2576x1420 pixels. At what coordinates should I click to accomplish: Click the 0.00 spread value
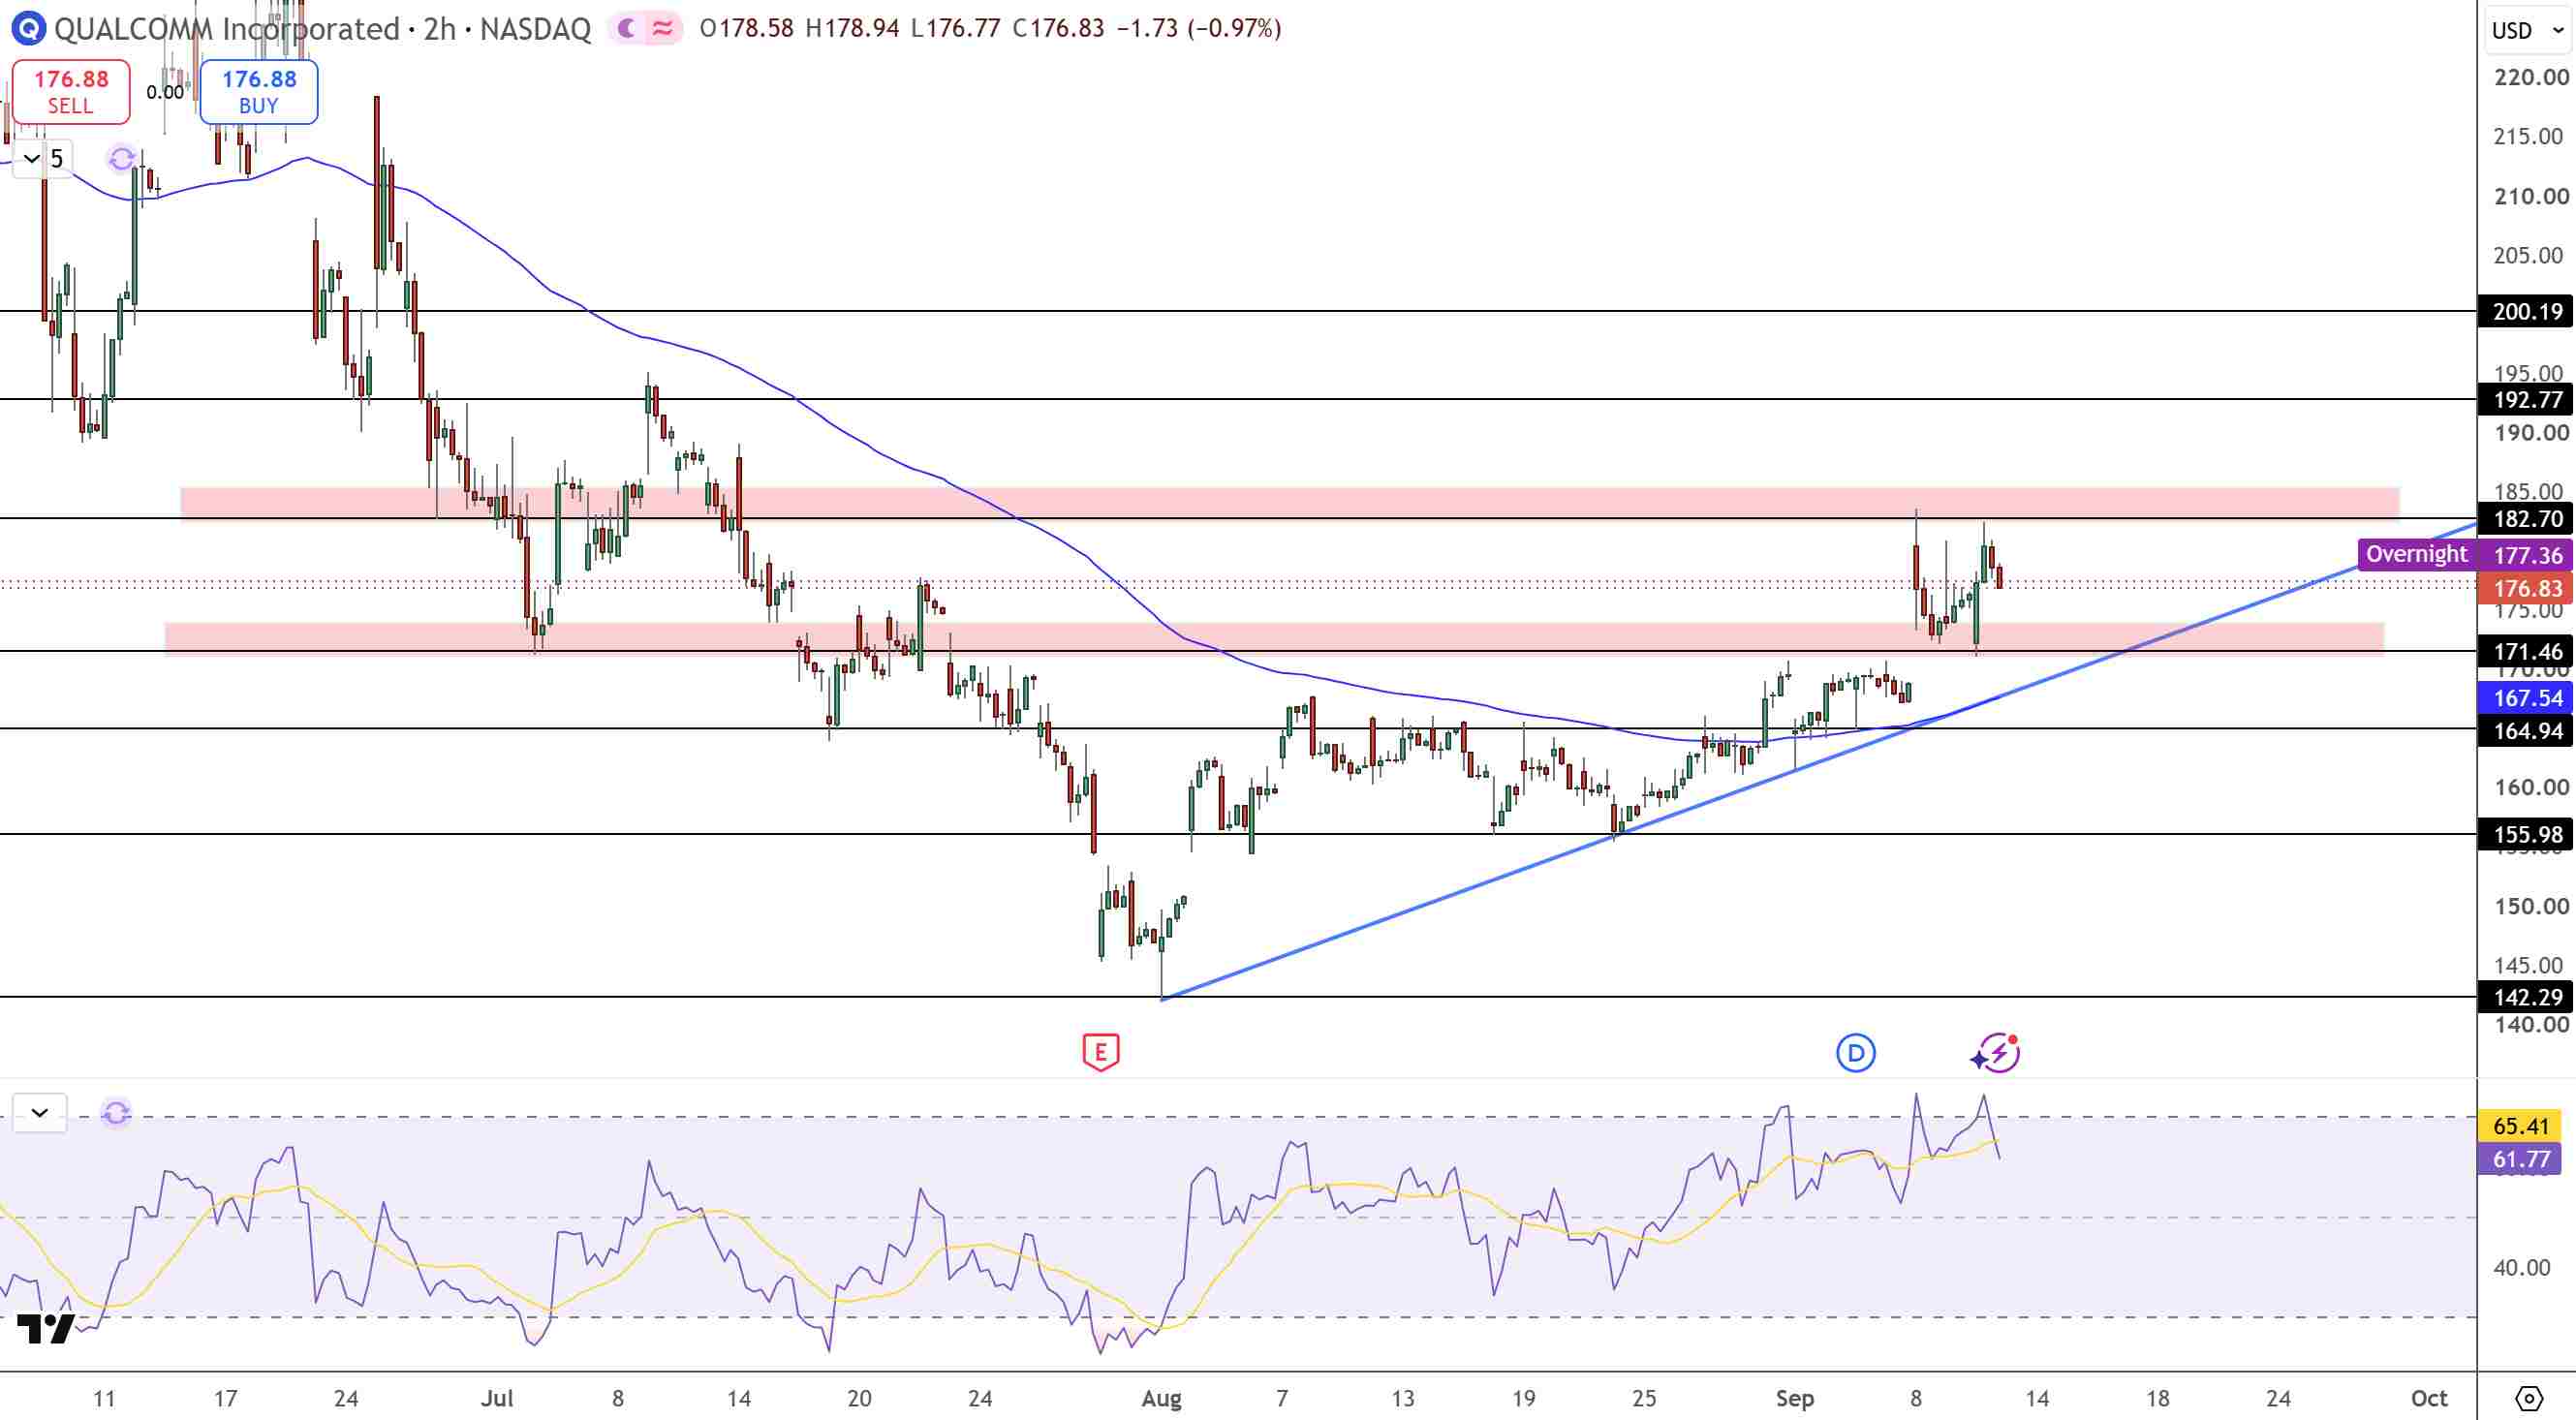coord(165,92)
